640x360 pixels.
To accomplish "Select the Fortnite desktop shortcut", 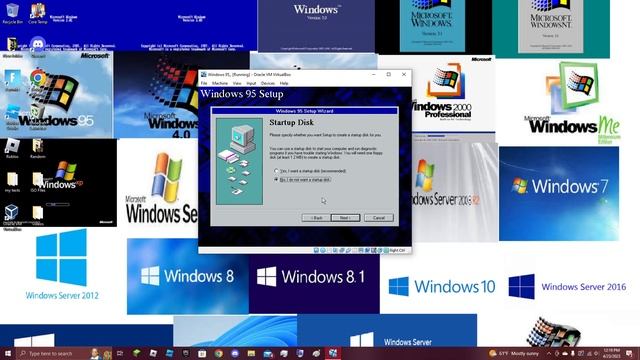I will coord(12,80).
